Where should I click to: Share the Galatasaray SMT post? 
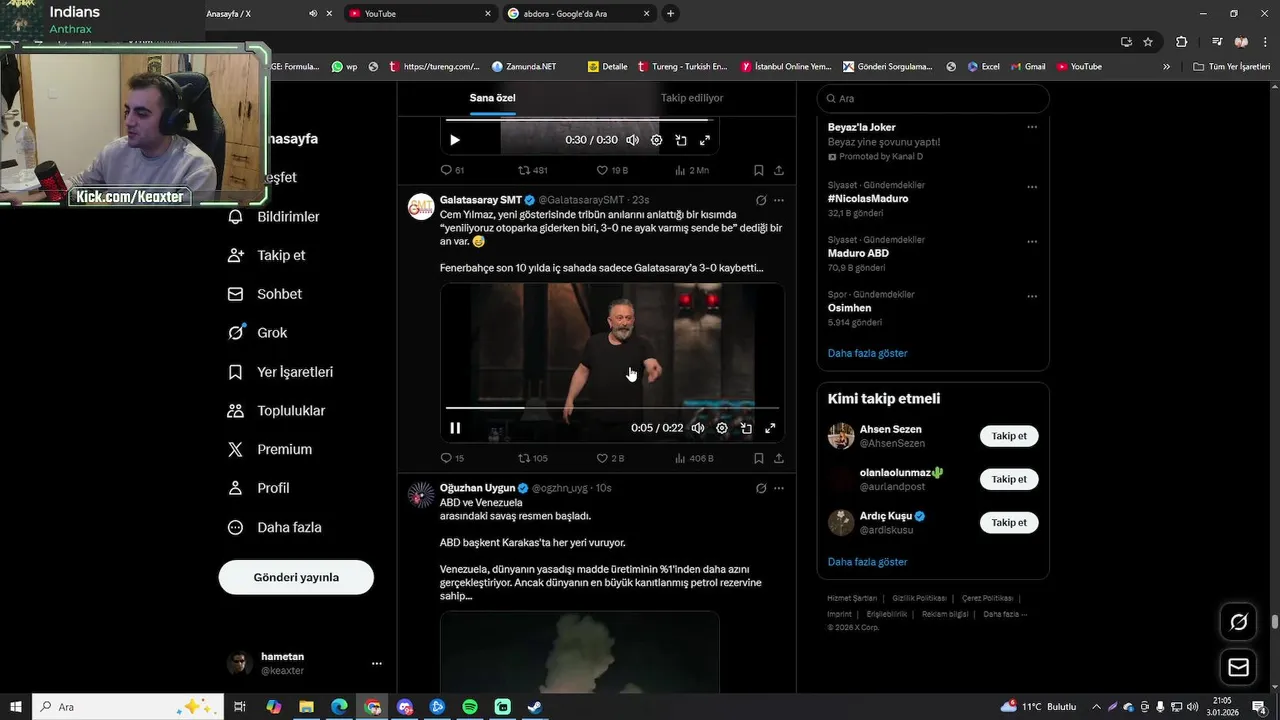click(x=778, y=458)
